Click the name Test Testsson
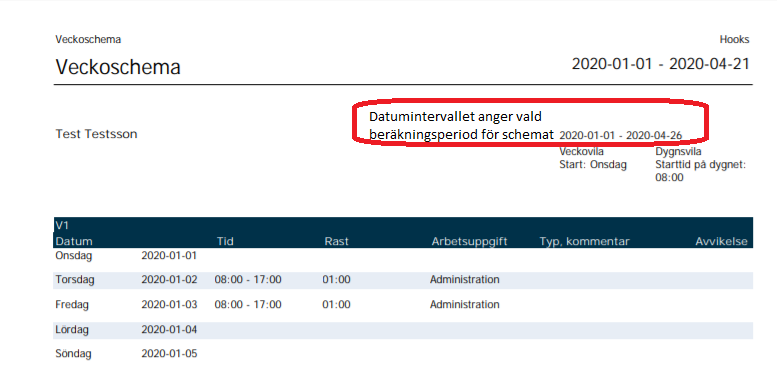This screenshot has width=777, height=377. (97, 134)
